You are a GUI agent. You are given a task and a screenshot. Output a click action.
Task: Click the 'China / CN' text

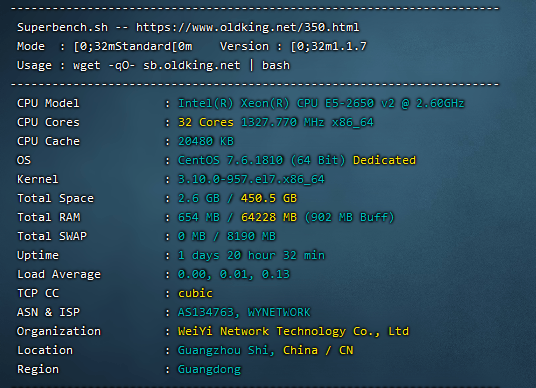pyautogui.click(x=318, y=350)
